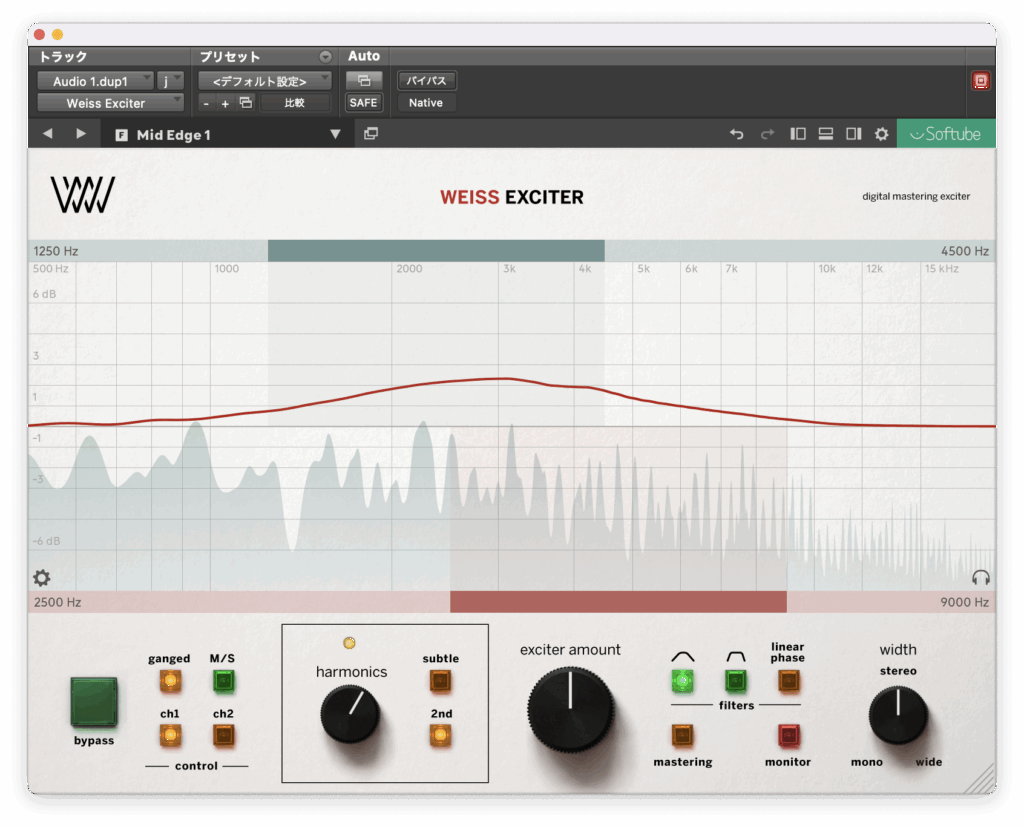1024x827 pixels.
Task: Open the insert position j selector
Action: (x=170, y=81)
